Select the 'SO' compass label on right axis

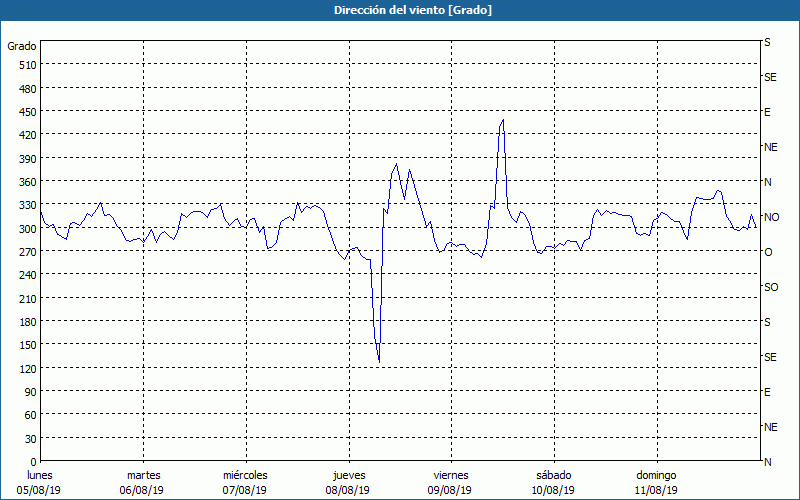tap(771, 287)
